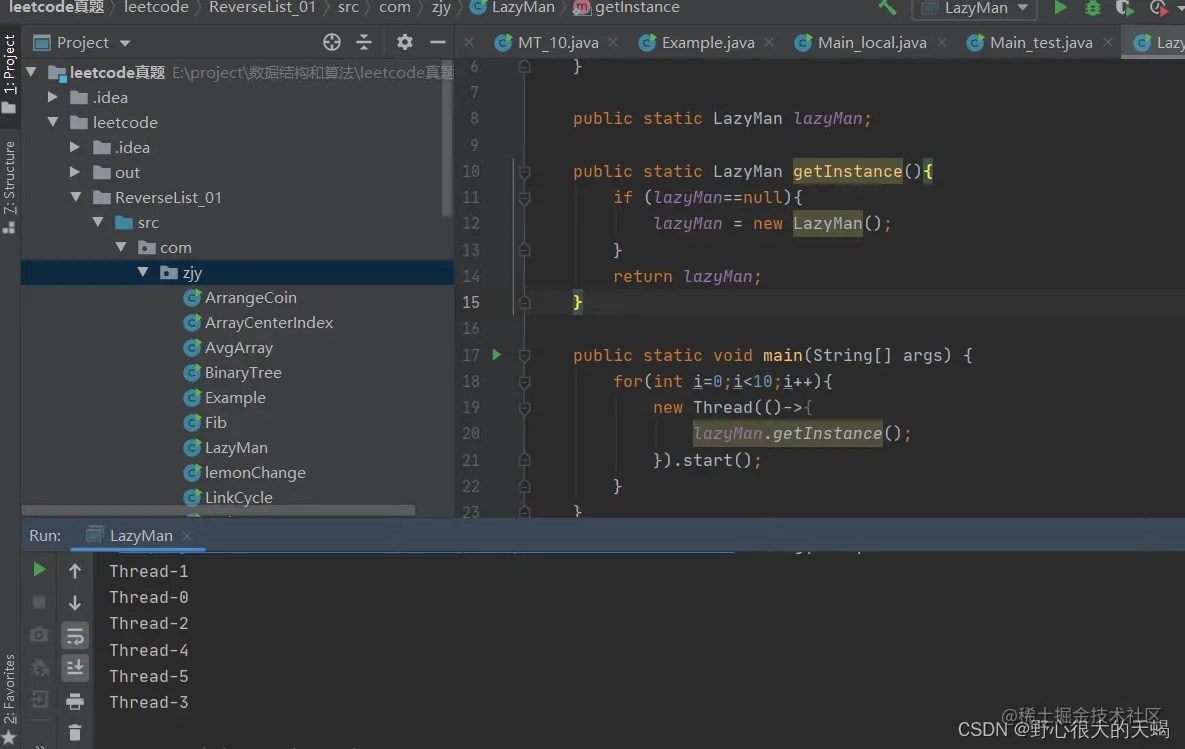1185x749 pixels.
Task: Open Project panel settings gear
Action: tap(405, 42)
